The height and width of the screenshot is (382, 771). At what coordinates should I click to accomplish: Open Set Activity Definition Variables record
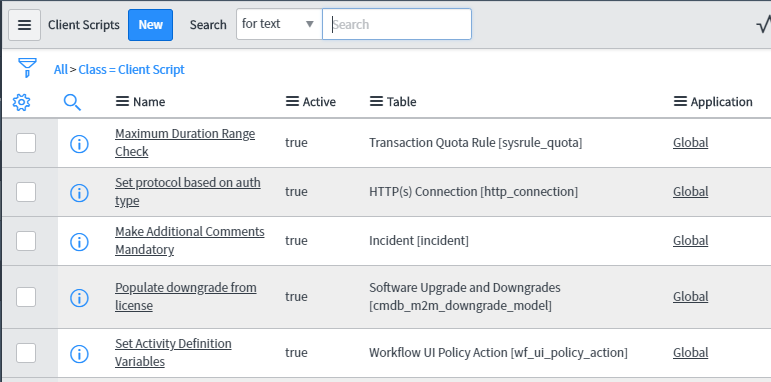coord(173,353)
